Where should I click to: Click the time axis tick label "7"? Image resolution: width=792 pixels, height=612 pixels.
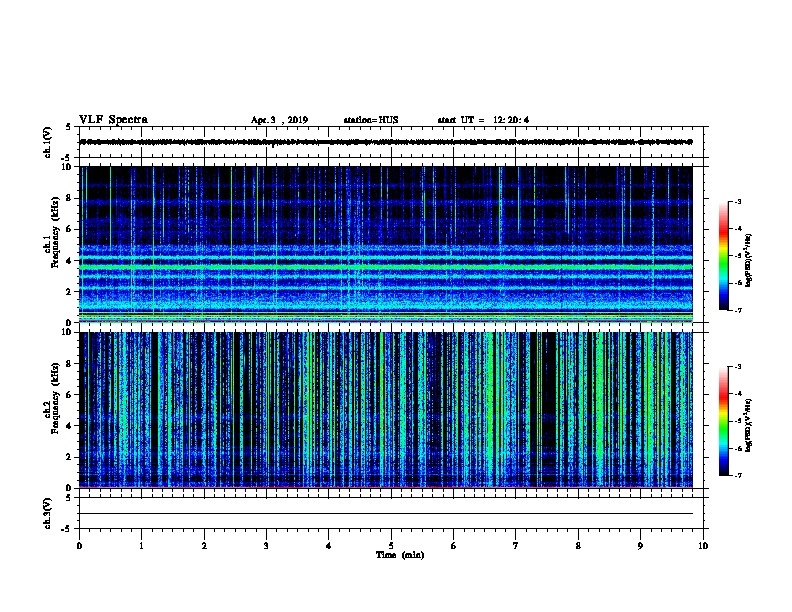point(516,546)
